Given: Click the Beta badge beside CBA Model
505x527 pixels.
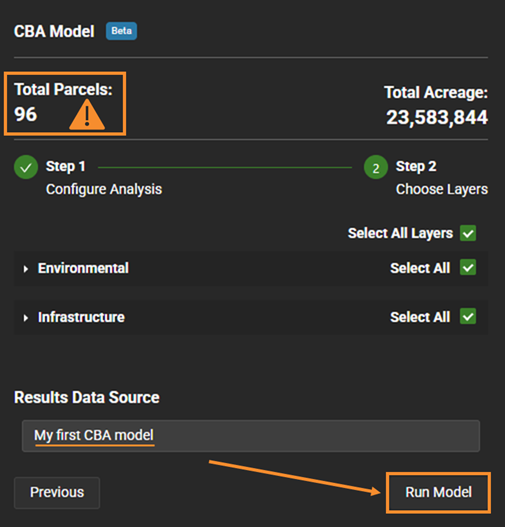Looking at the screenshot, I should [x=121, y=31].
